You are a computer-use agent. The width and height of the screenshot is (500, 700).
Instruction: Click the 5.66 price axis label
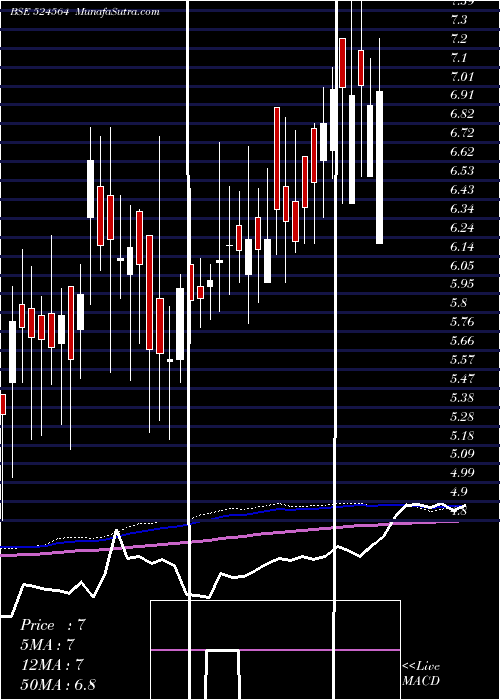click(462, 341)
